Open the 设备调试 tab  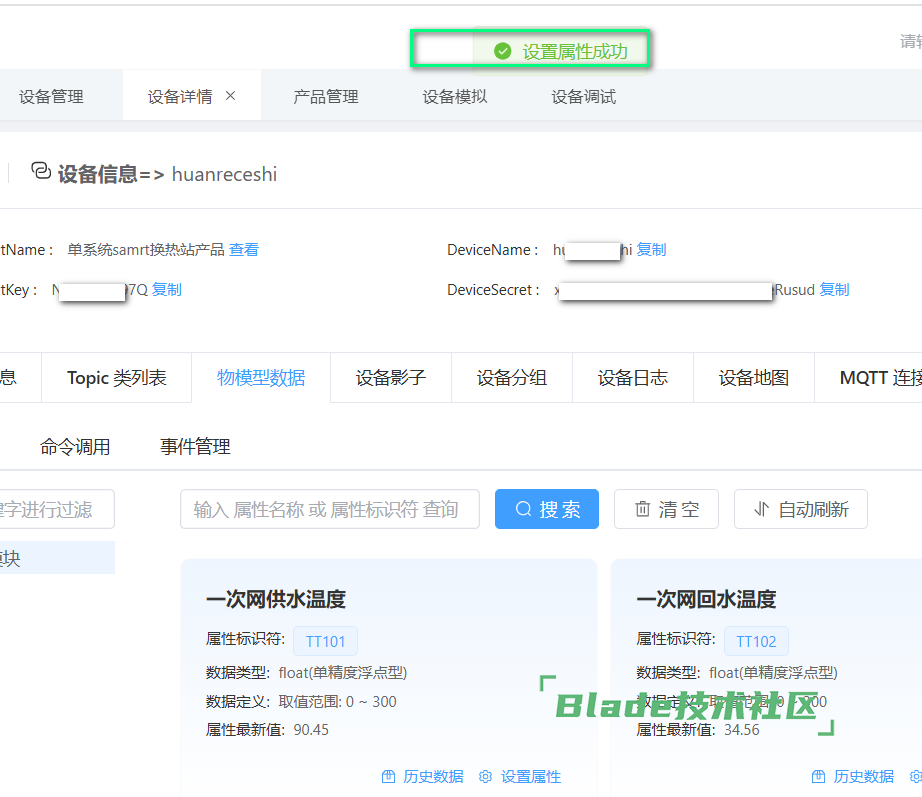583,97
